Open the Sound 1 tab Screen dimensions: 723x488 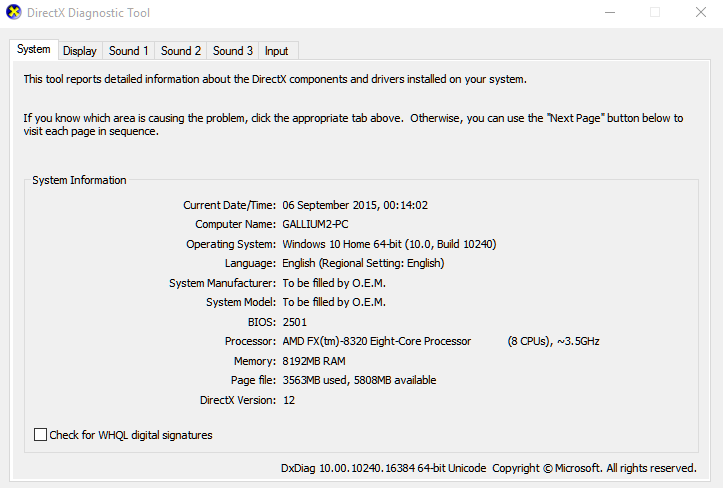pyautogui.click(x=129, y=51)
